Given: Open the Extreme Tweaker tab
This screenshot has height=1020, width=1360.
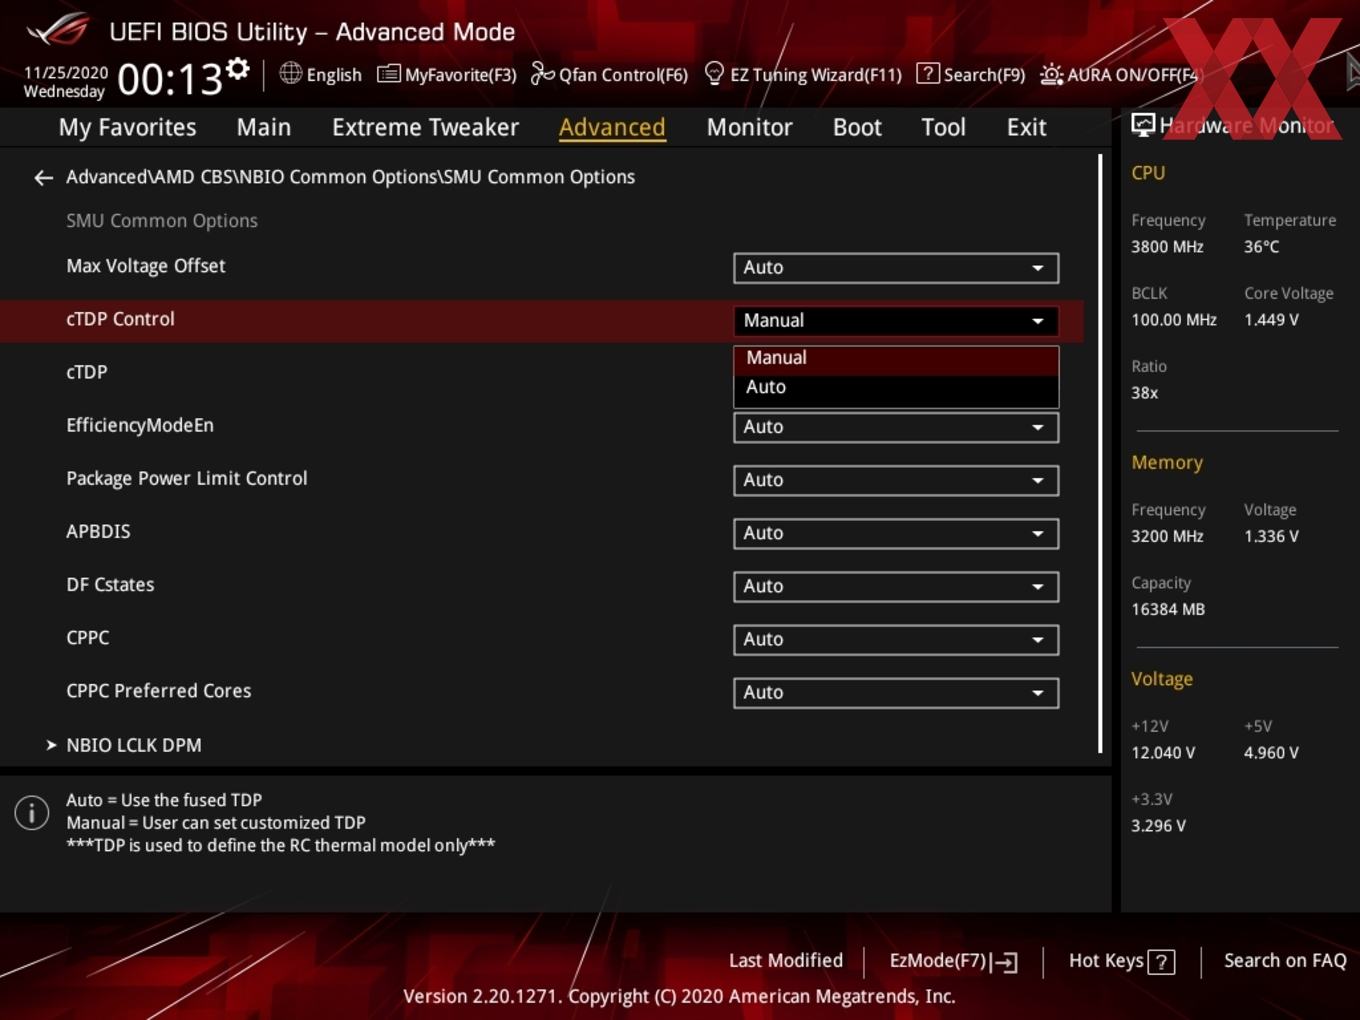Looking at the screenshot, I should (x=425, y=127).
